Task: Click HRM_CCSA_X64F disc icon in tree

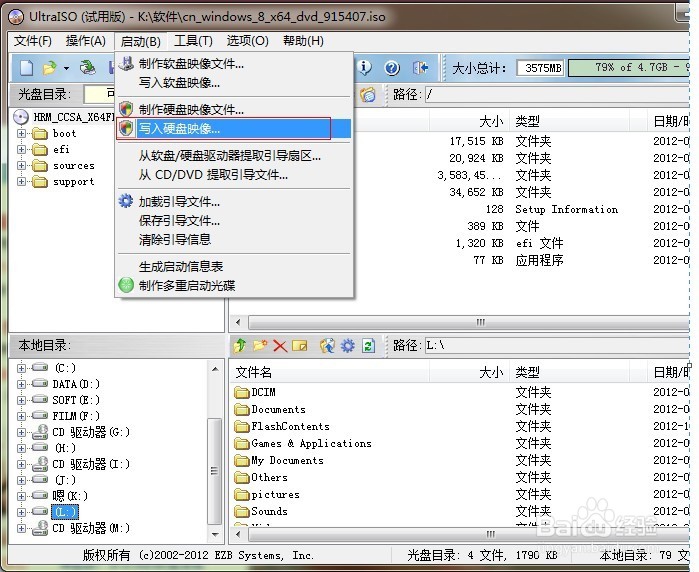Action: click(x=21, y=117)
